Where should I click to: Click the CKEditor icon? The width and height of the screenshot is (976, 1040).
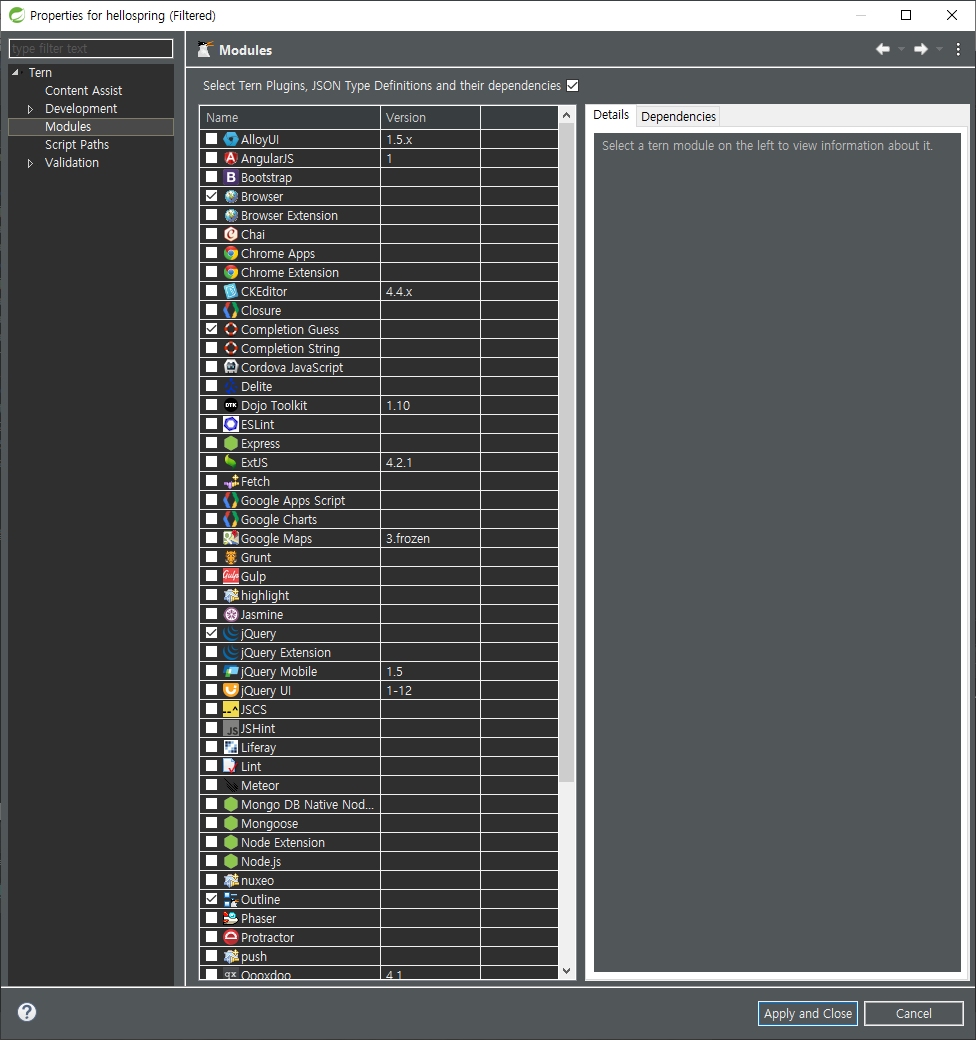click(231, 291)
